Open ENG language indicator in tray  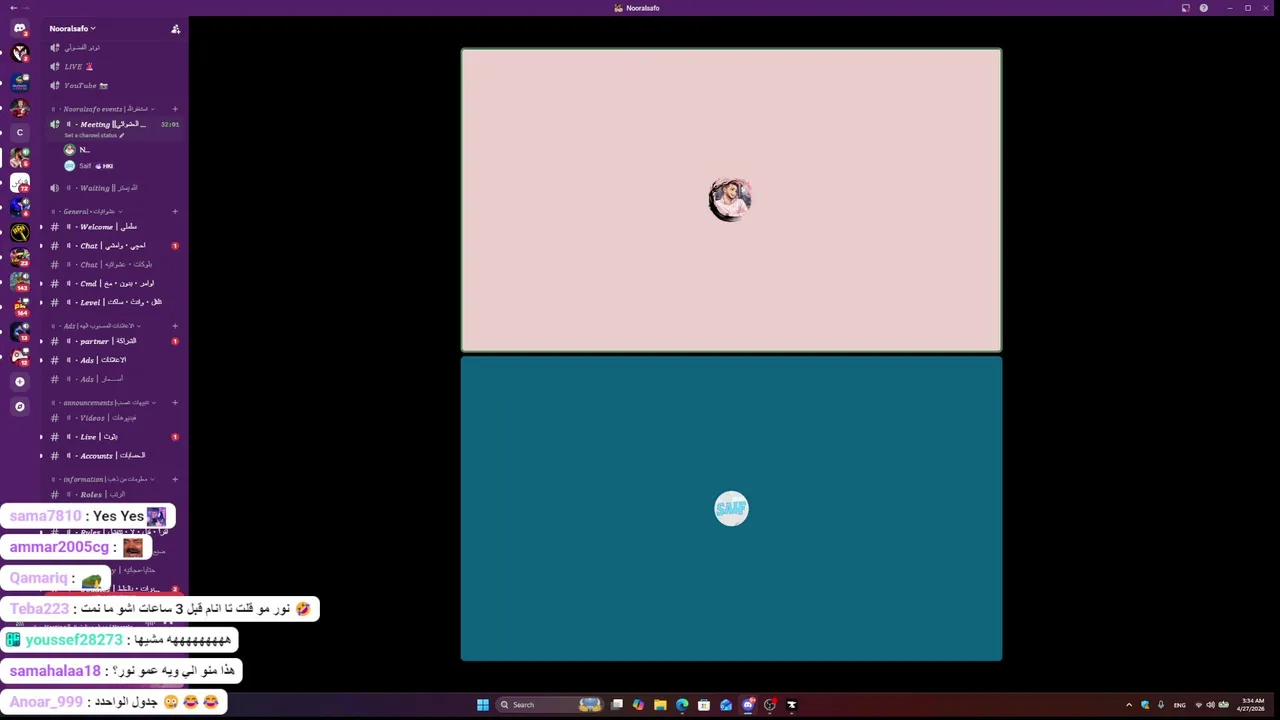pos(1180,705)
